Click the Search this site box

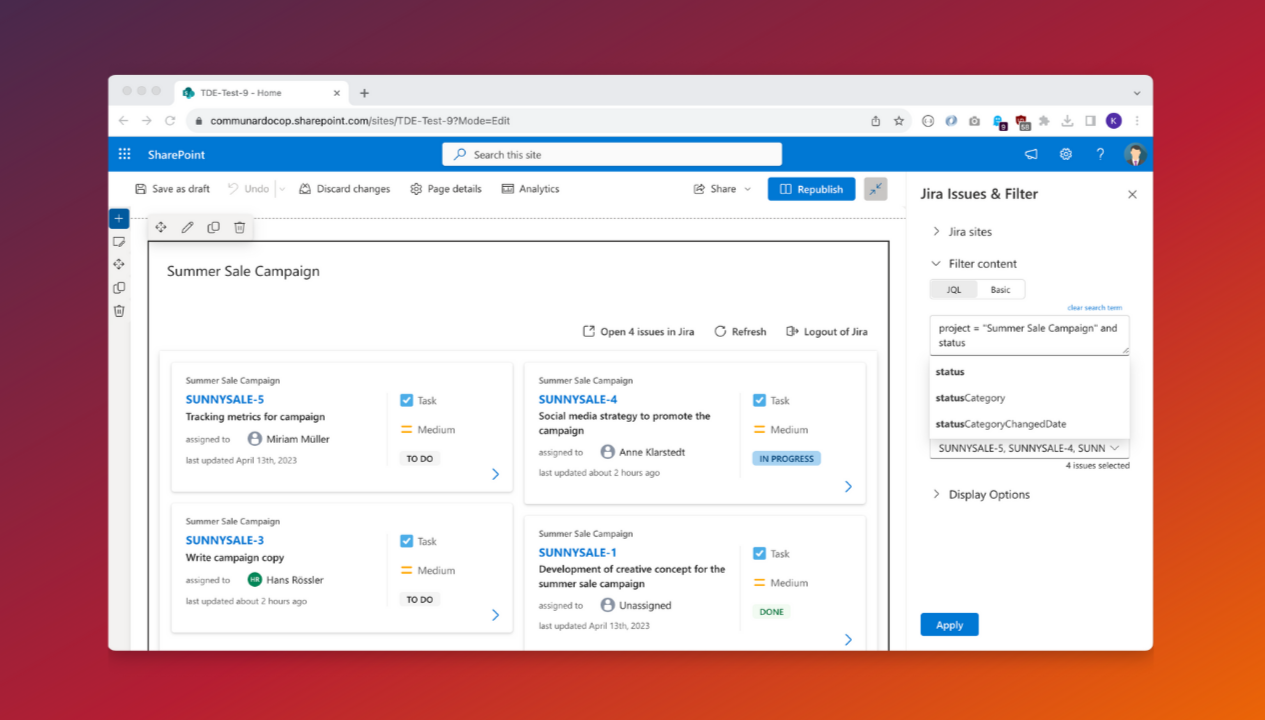point(612,155)
